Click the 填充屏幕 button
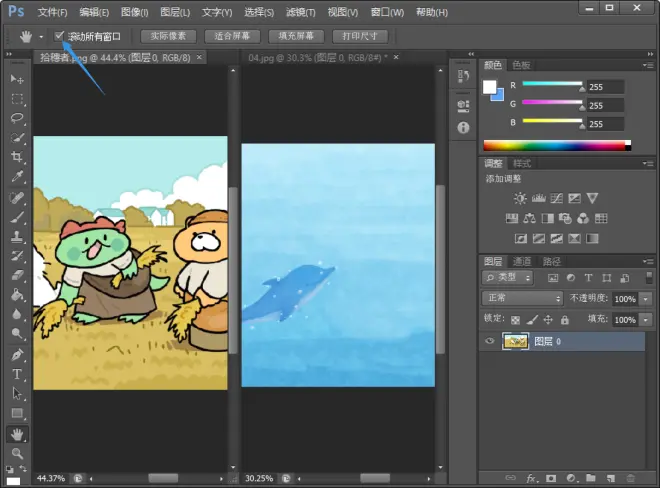Image resolution: width=660 pixels, height=488 pixels. [x=296, y=36]
